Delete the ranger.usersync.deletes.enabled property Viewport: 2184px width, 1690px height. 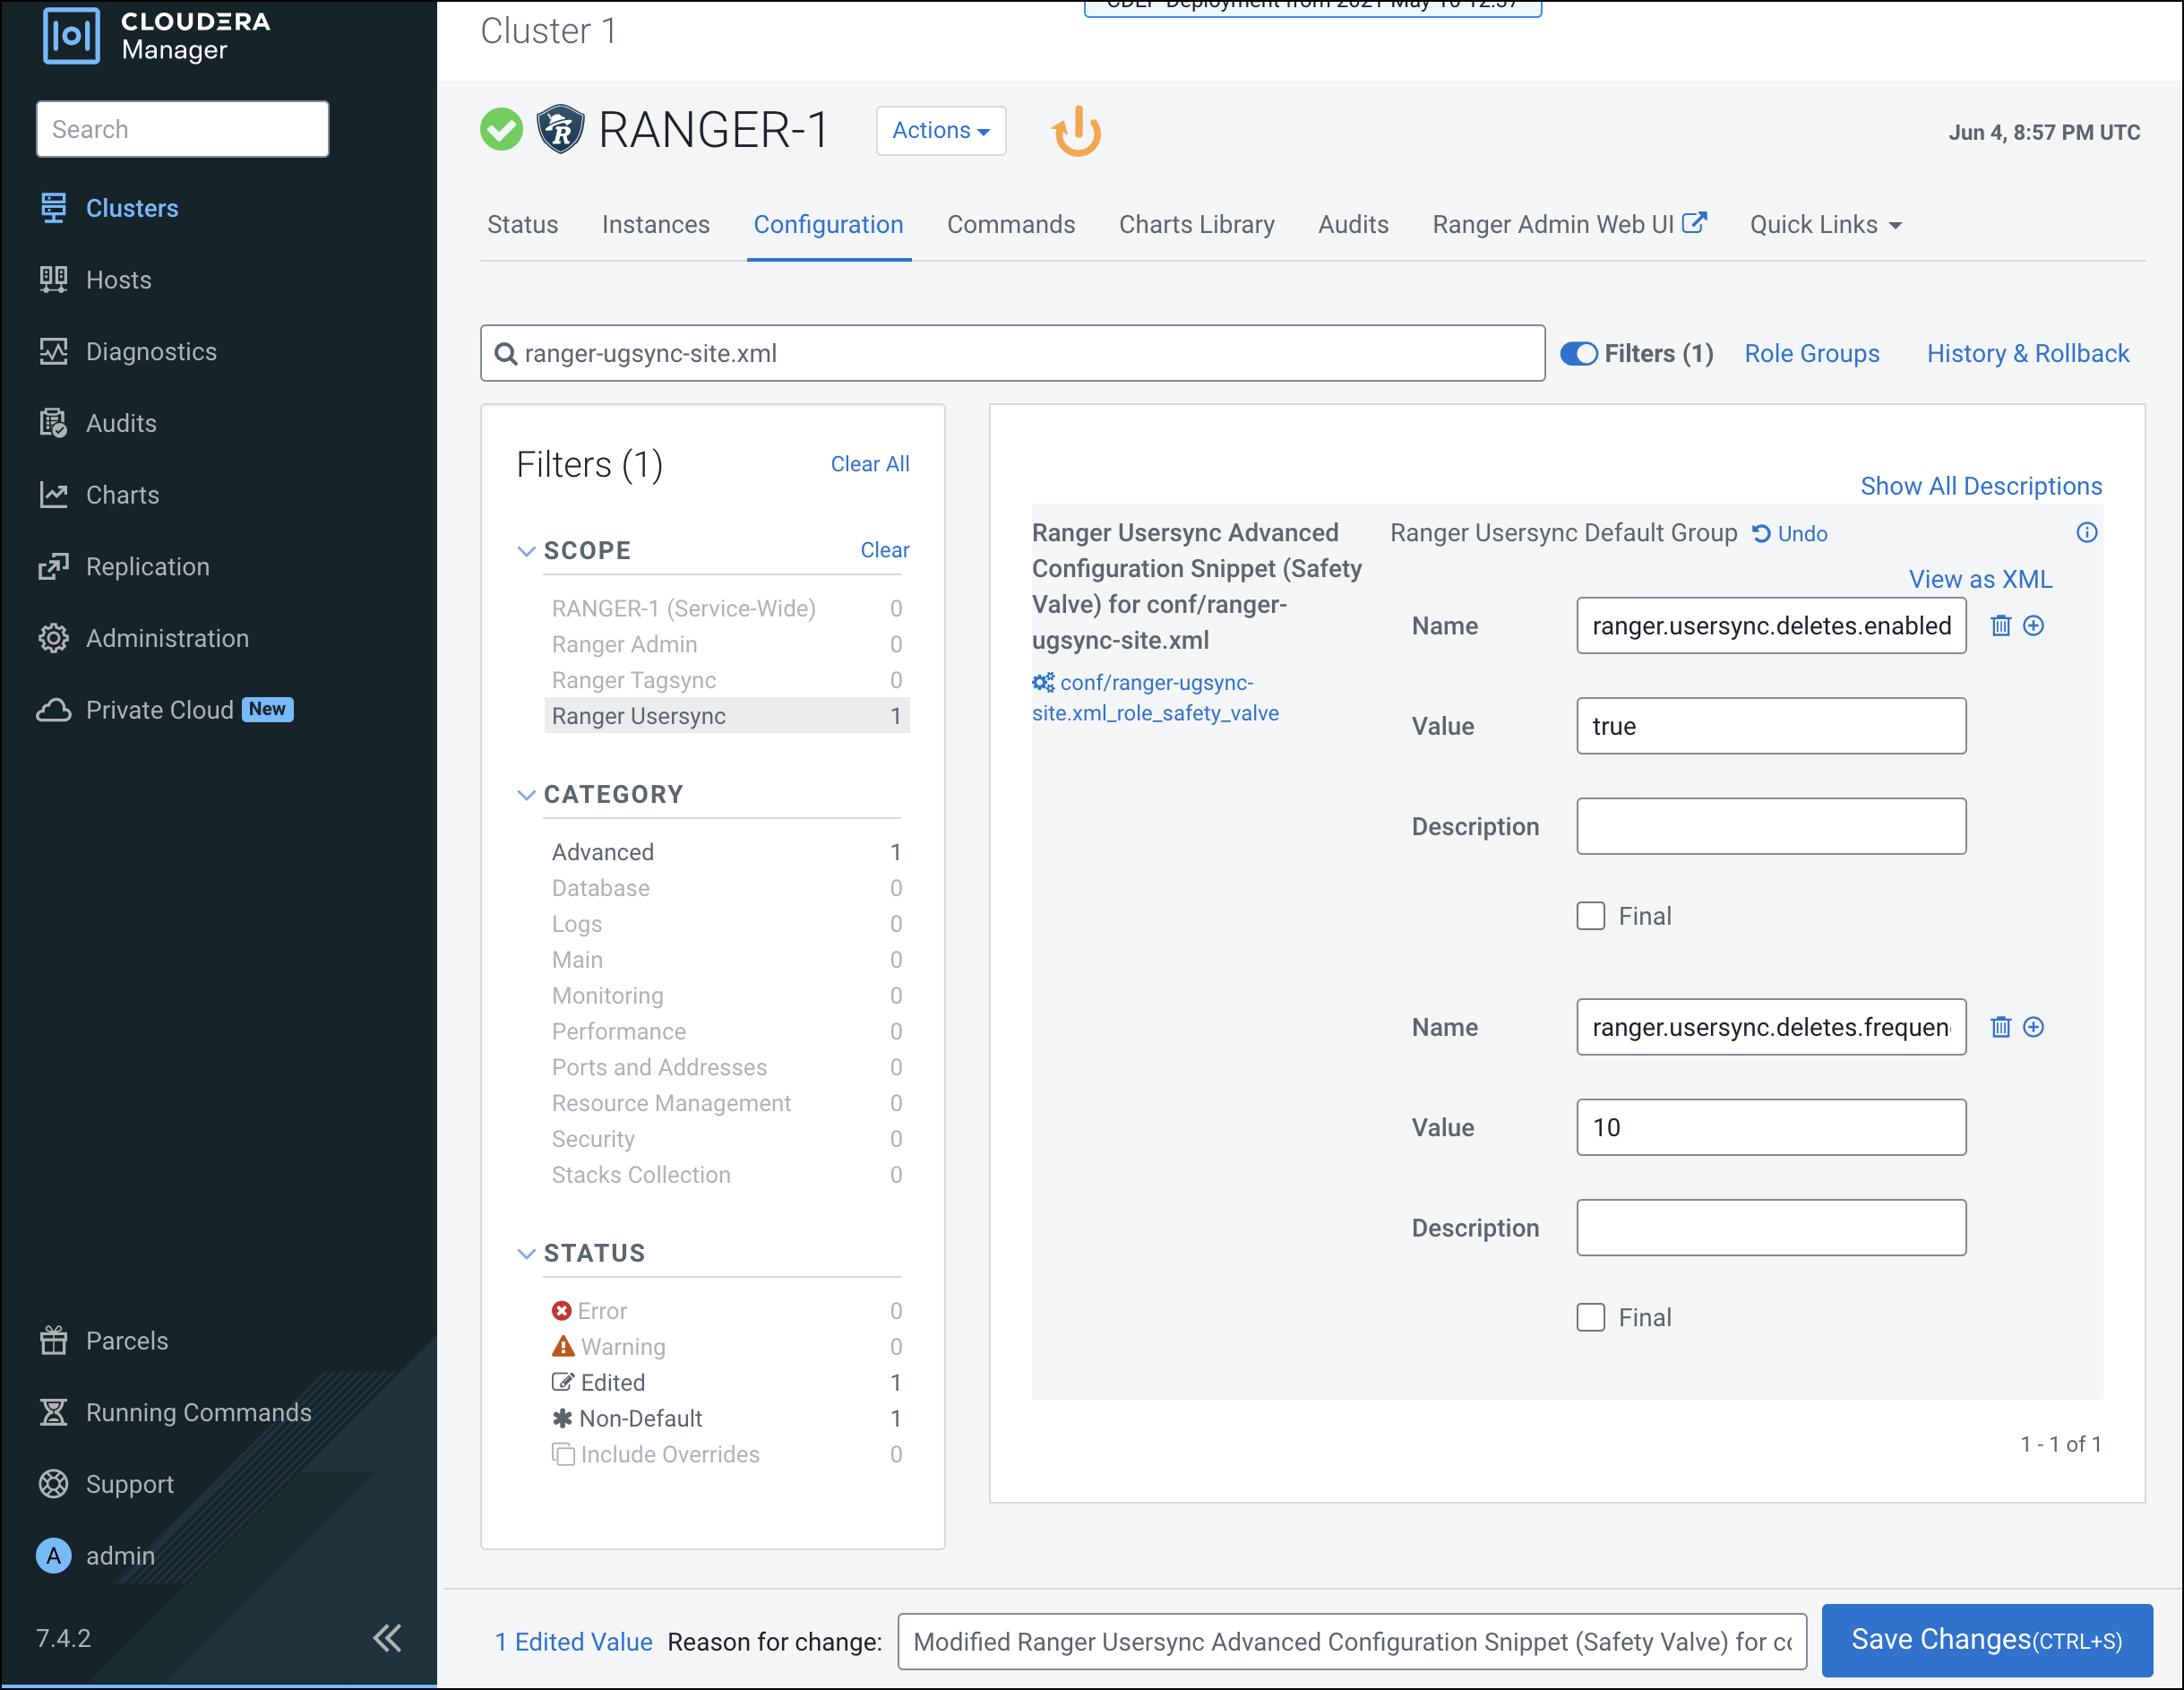[x=2000, y=626]
